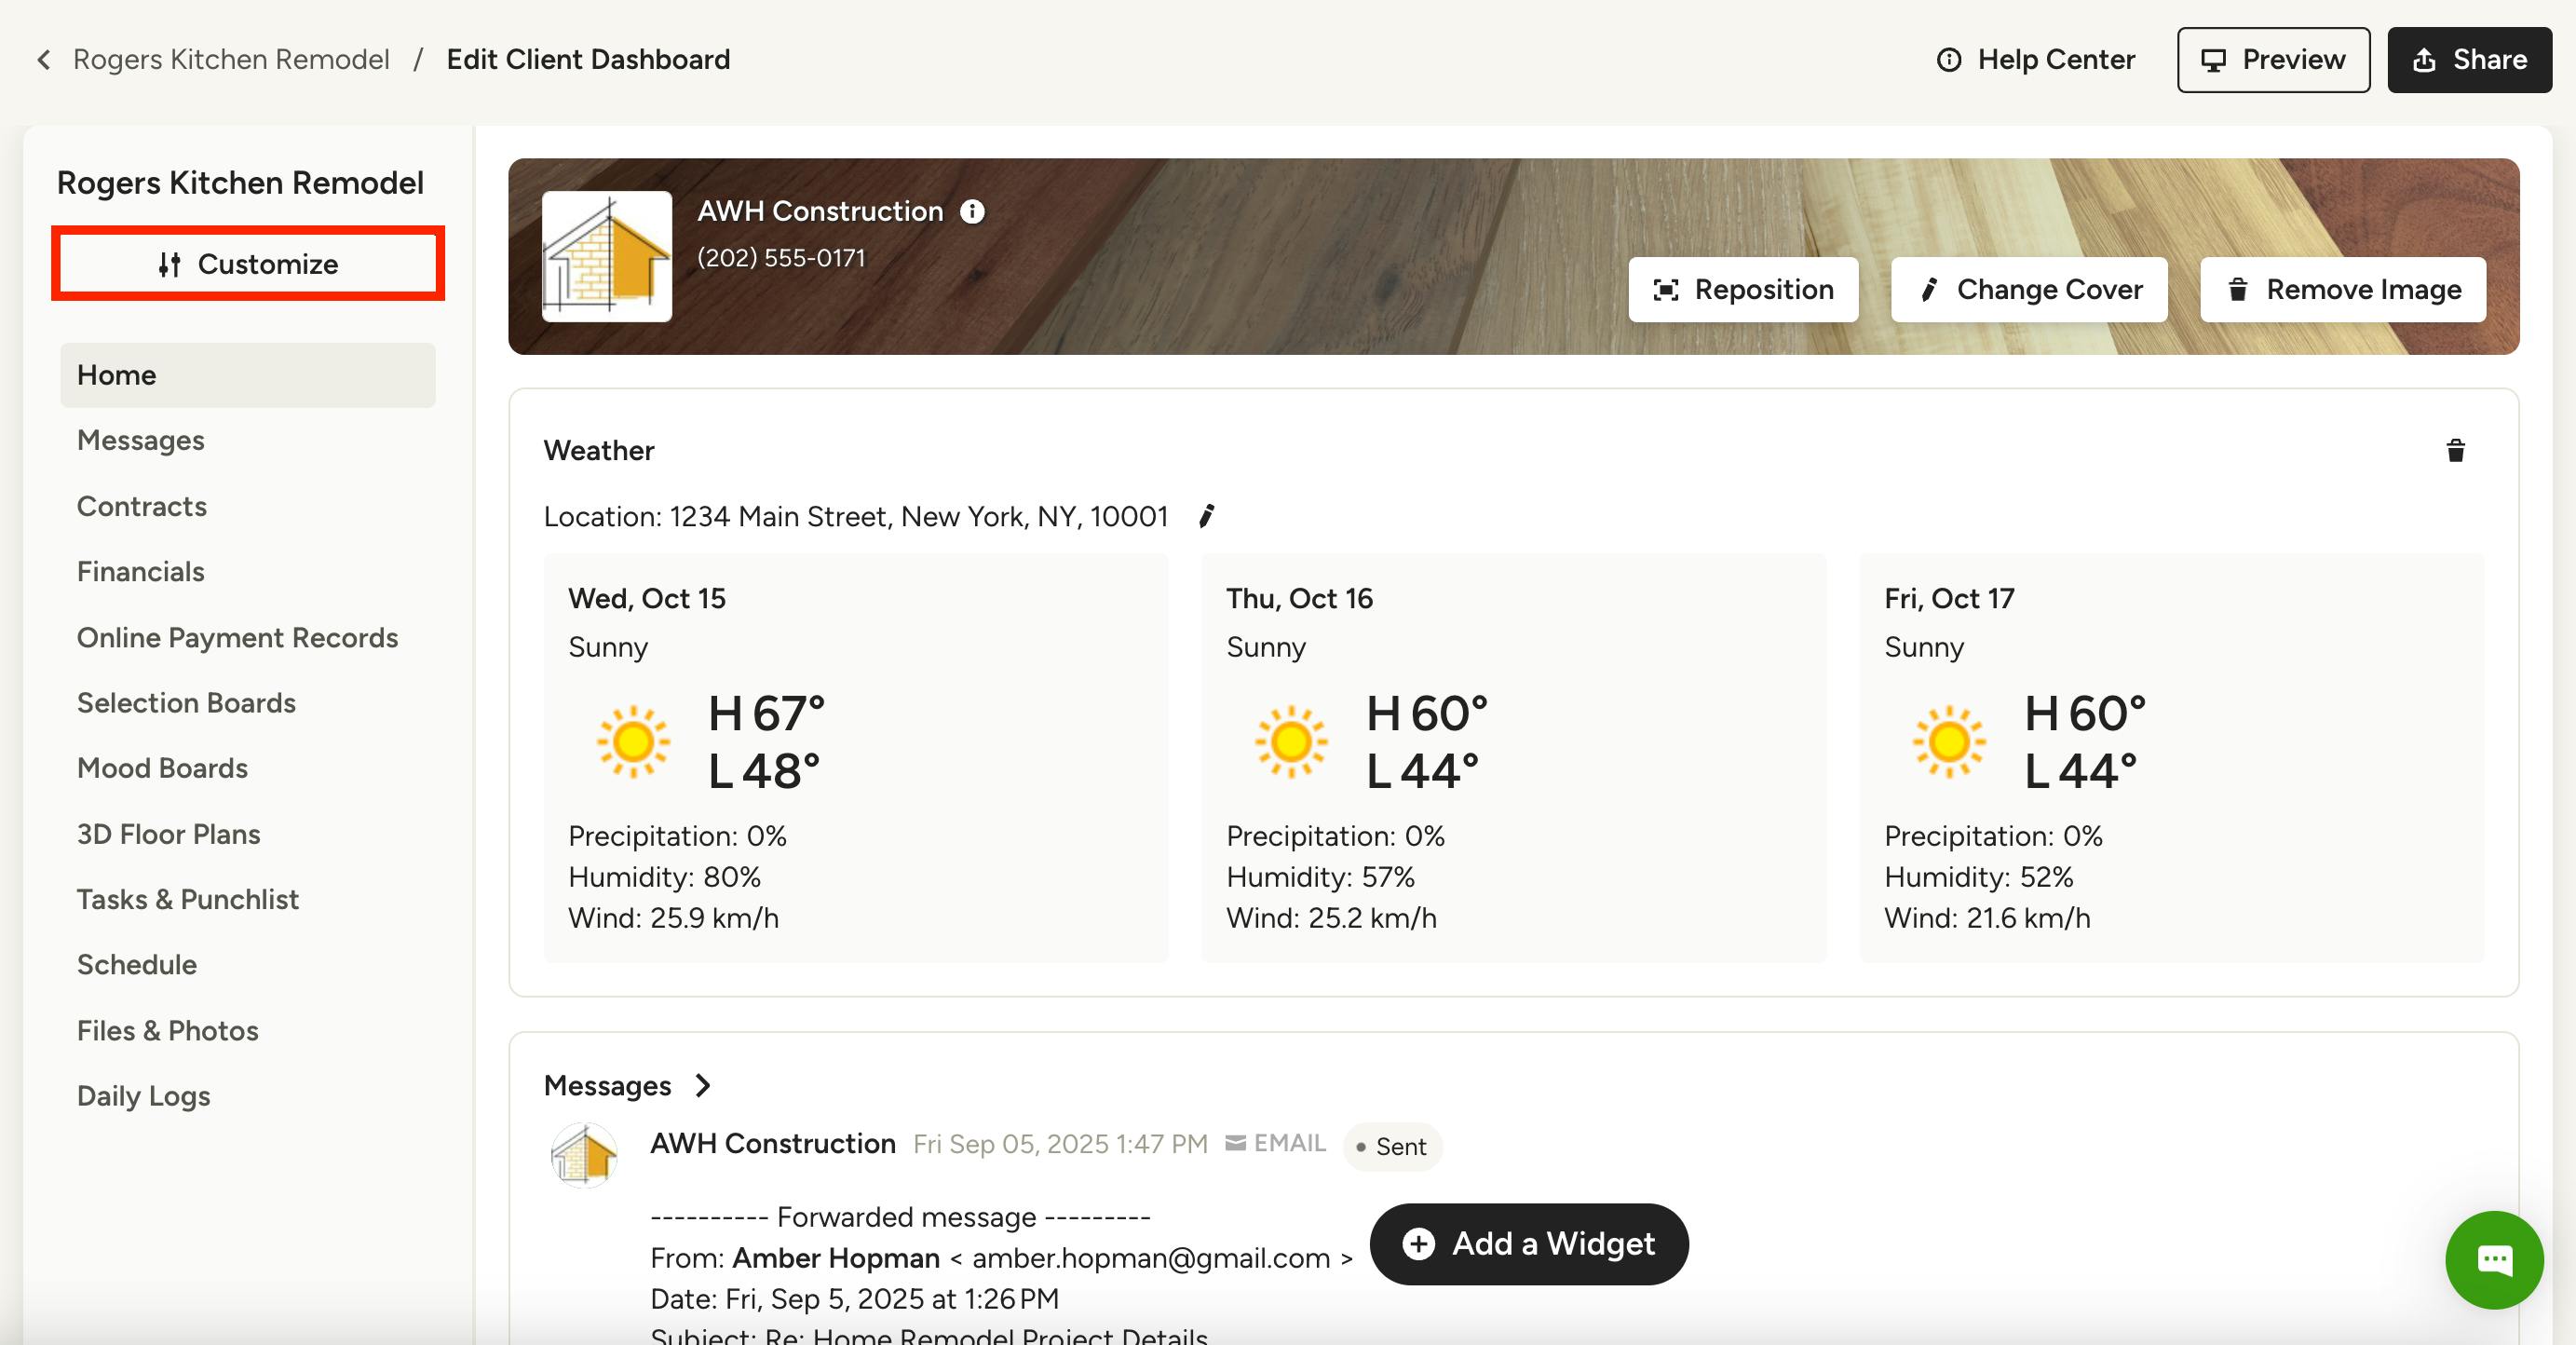Click the back arrow beside Rogers Kitchen Remodel

pos(44,60)
